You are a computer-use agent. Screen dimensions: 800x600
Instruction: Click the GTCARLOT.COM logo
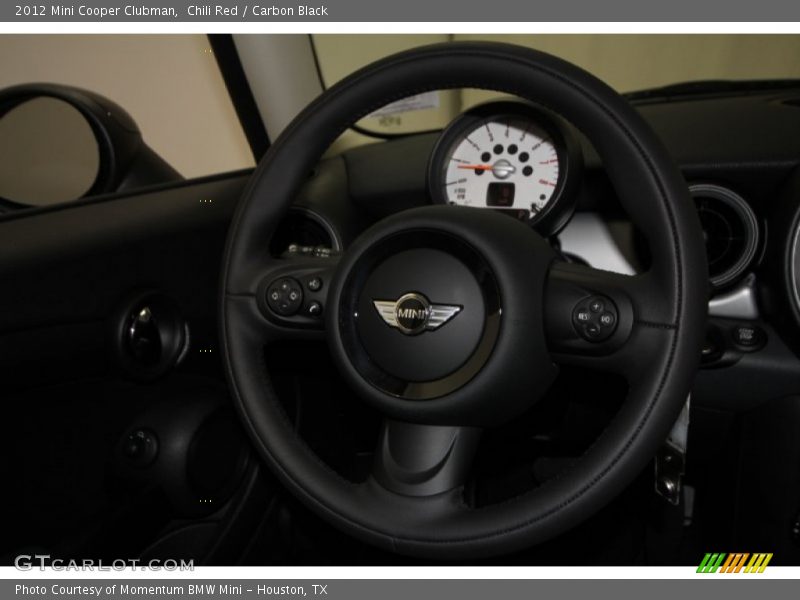105,563
